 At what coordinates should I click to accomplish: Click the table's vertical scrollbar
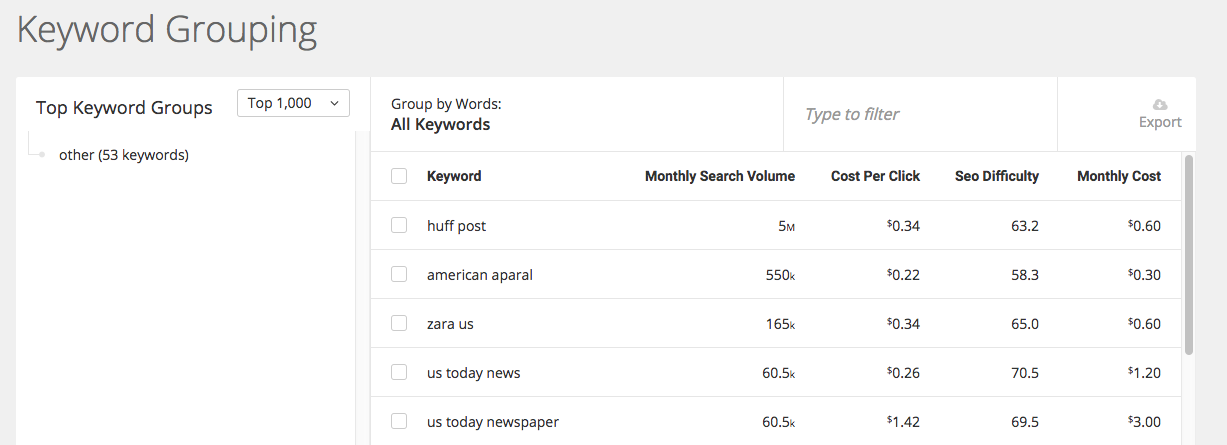[1188, 254]
